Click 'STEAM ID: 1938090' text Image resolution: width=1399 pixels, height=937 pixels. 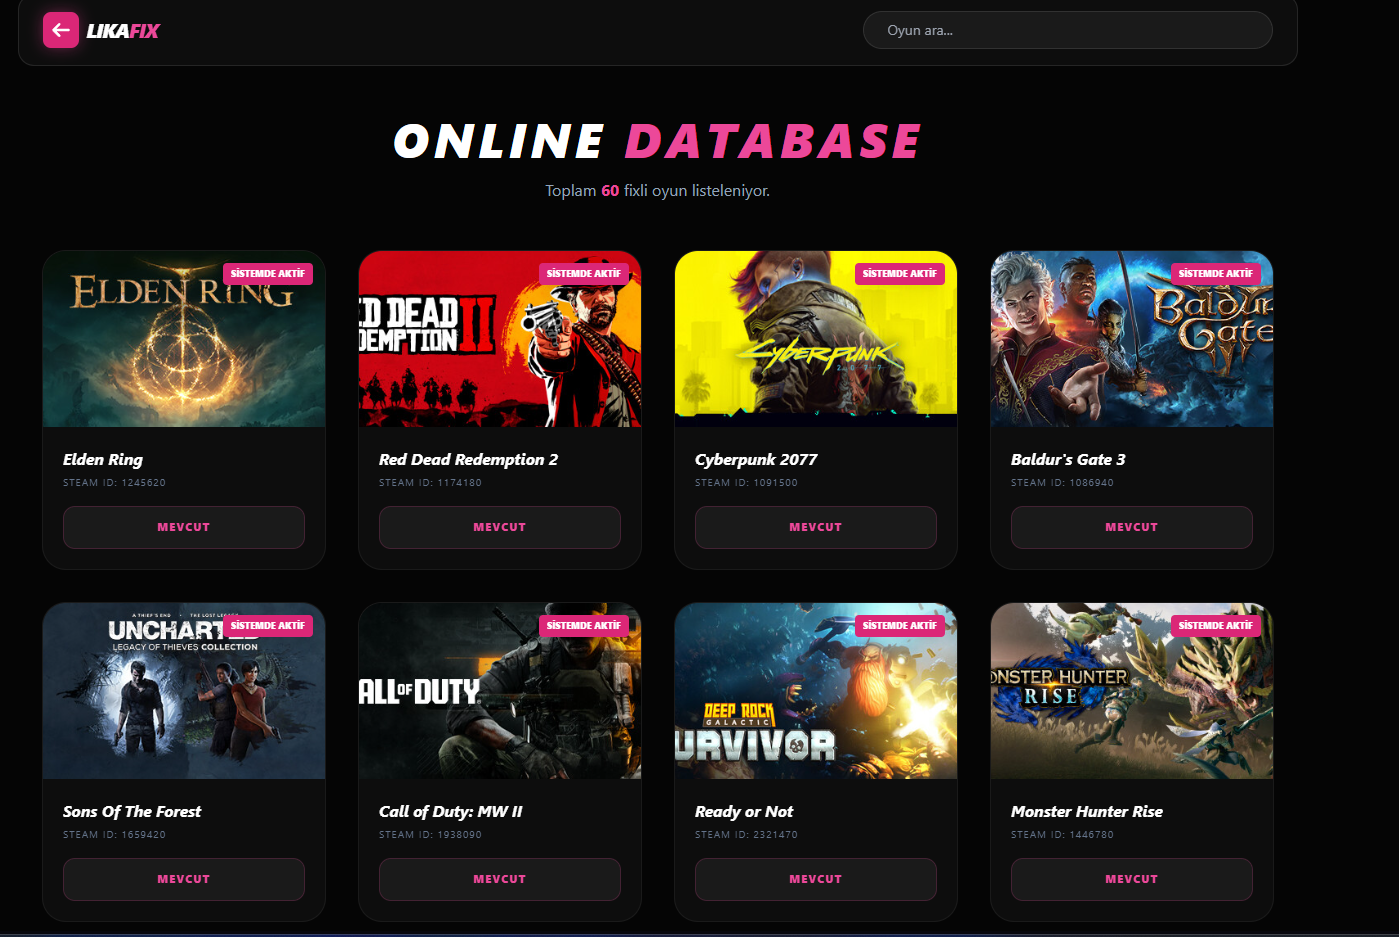430,835
